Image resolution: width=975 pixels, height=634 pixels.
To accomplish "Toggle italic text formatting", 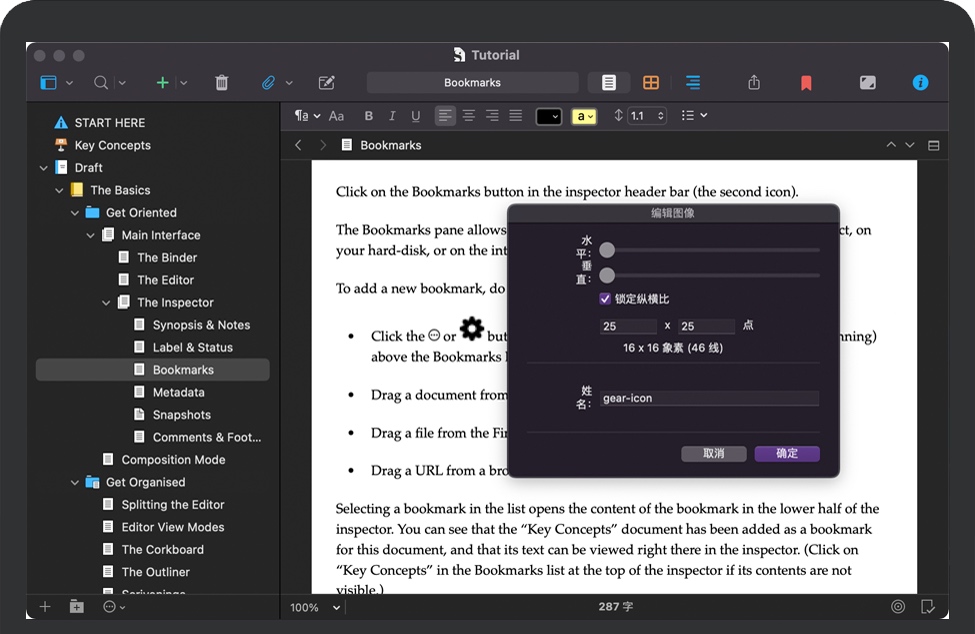I will coord(392,116).
